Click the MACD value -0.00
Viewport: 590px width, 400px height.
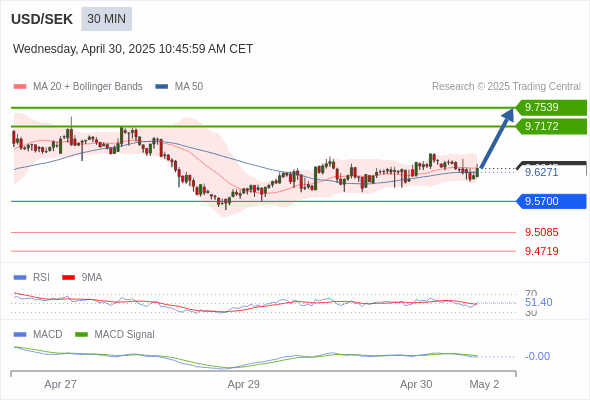point(537,356)
